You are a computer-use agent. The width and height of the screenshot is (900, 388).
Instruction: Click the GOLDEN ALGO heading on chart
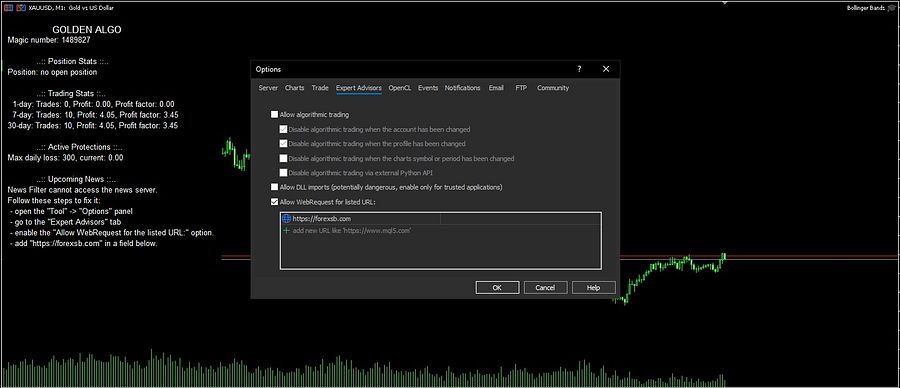pos(87,30)
